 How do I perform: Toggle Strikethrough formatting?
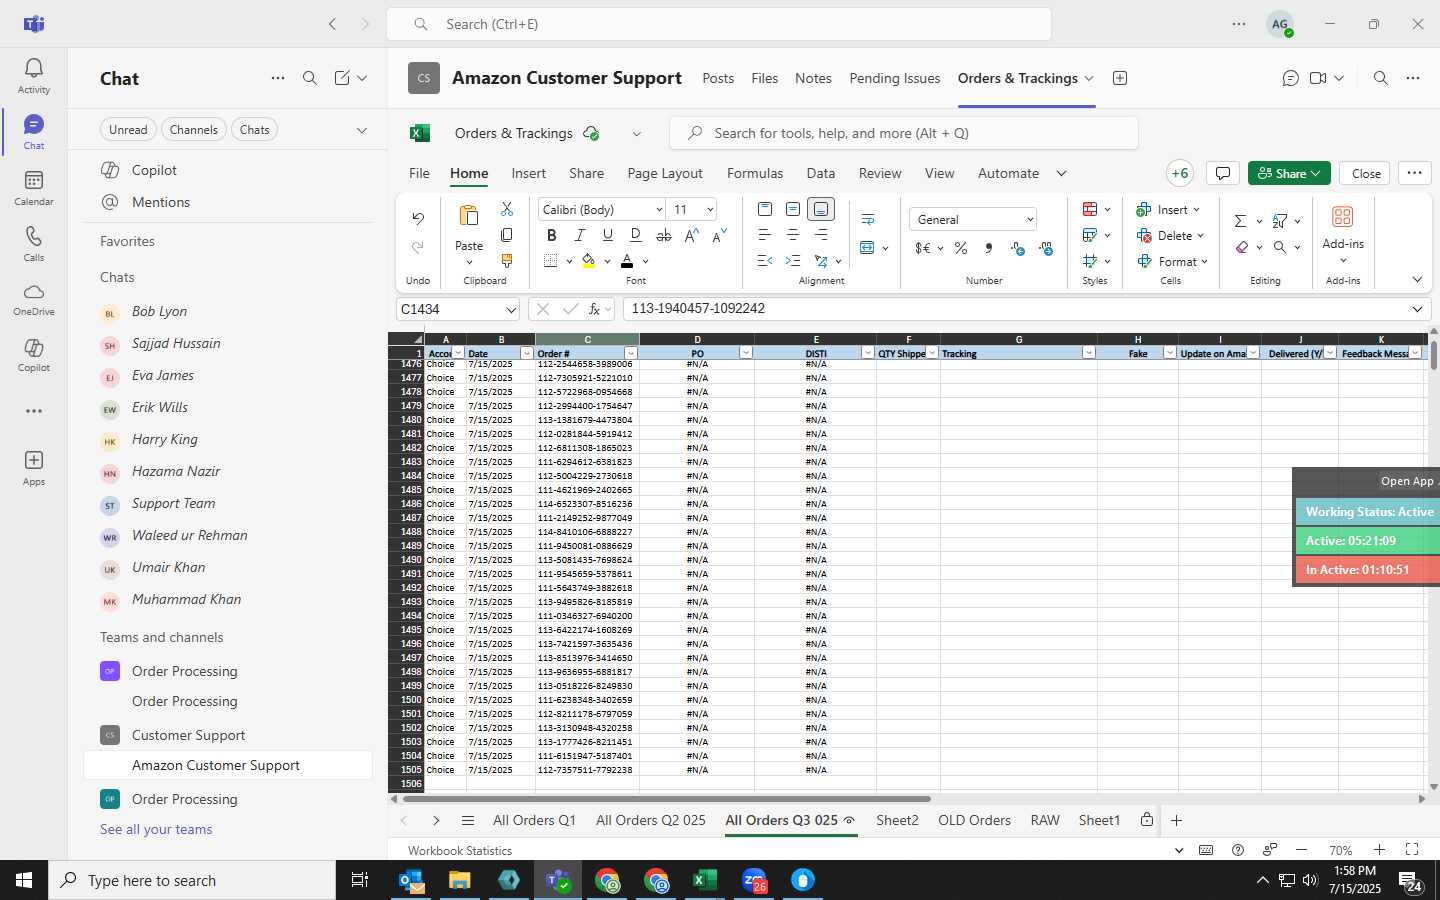(663, 235)
